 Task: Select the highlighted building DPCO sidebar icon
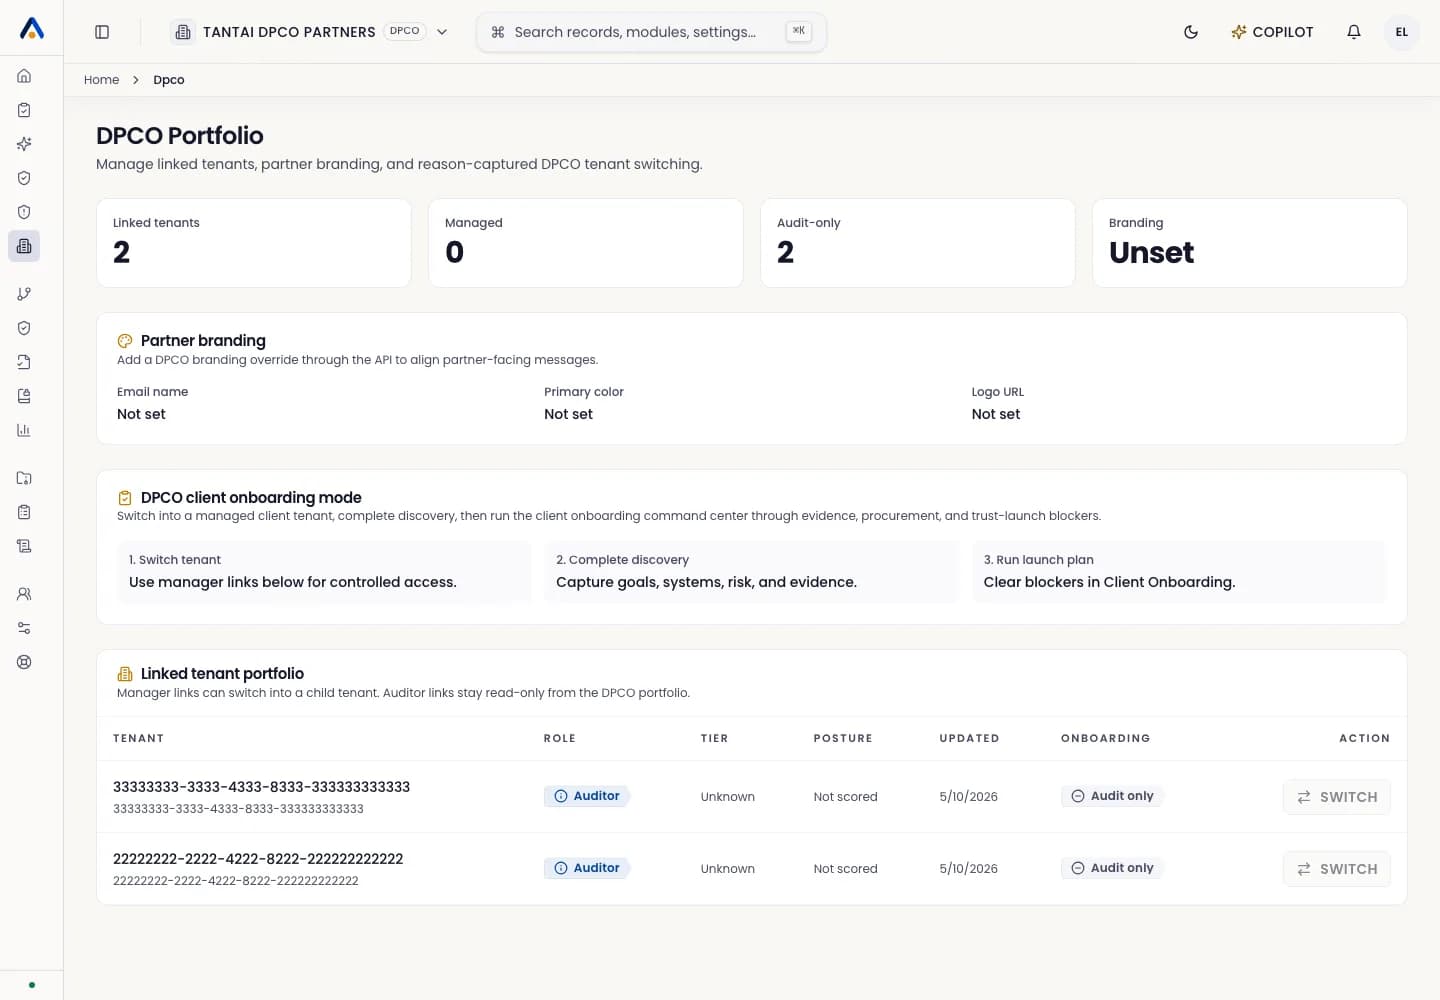pos(24,246)
